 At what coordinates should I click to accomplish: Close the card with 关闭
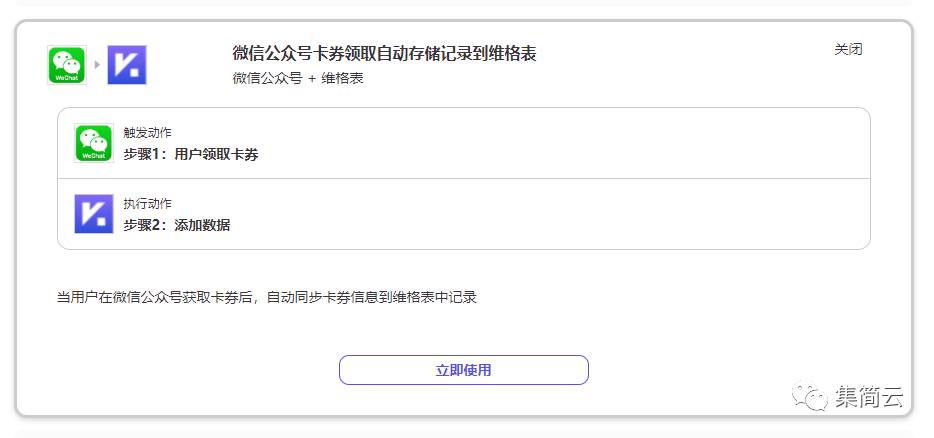click(848, 49)
